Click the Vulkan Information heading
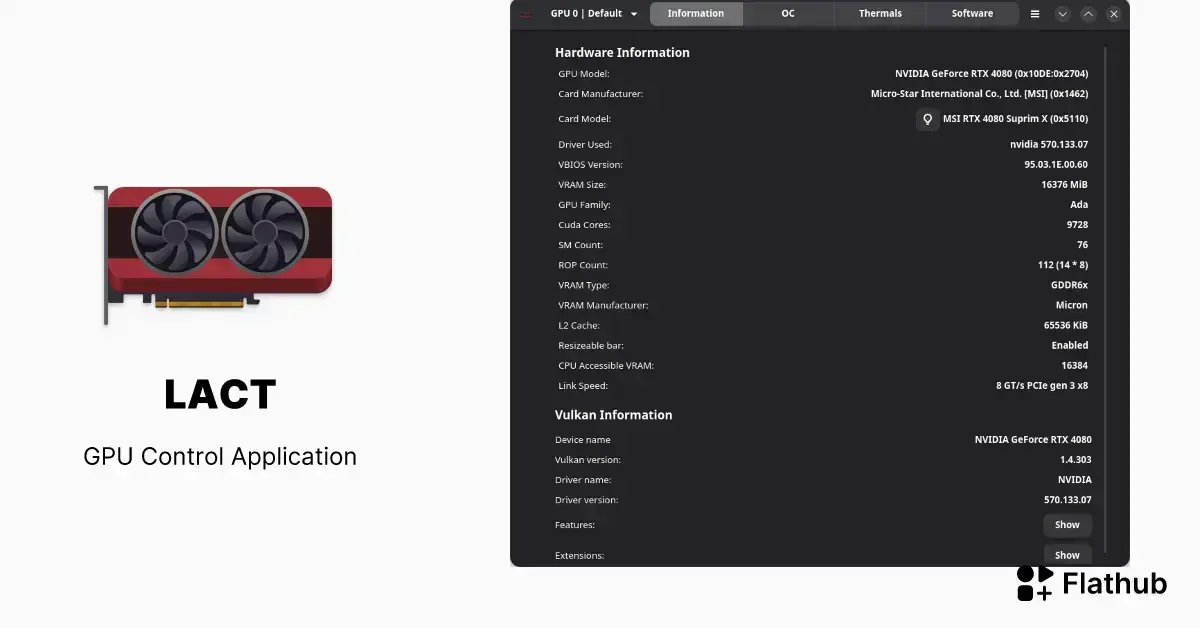 (x=613, y=415)
